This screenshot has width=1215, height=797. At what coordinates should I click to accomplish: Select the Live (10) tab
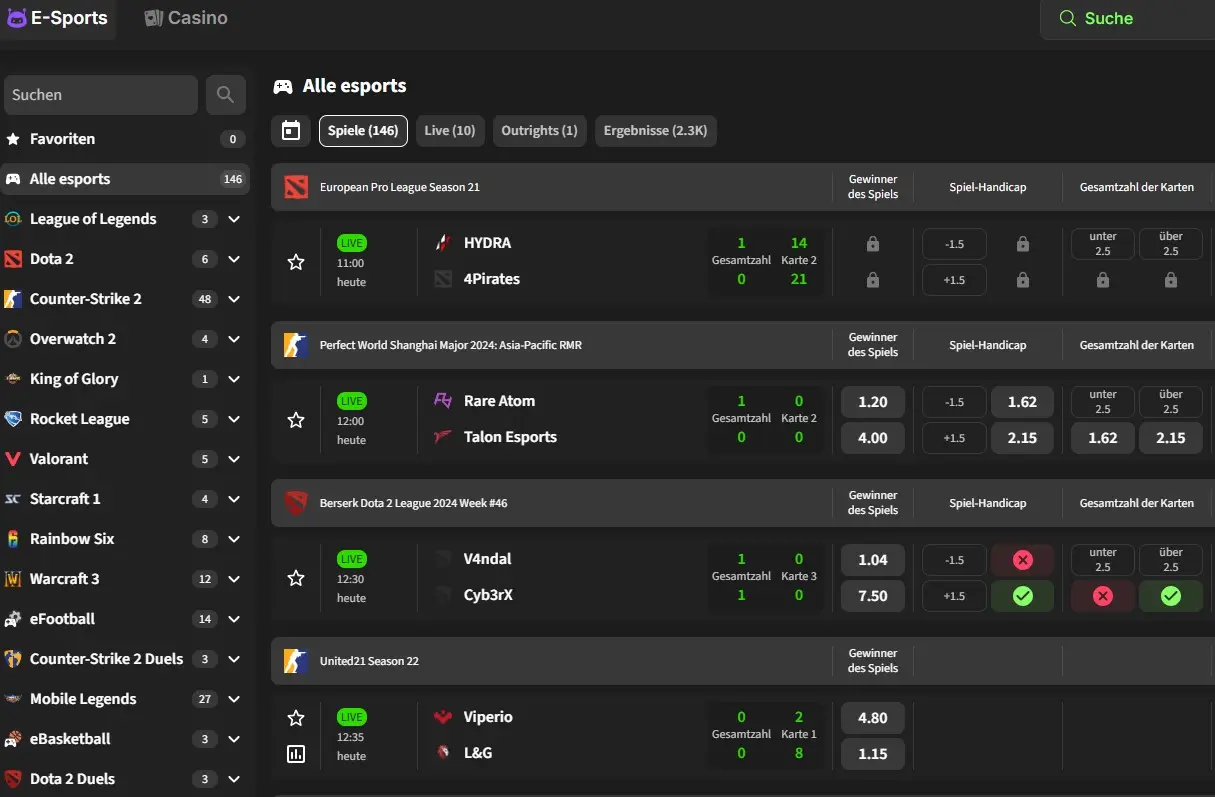tap(450, 131)
